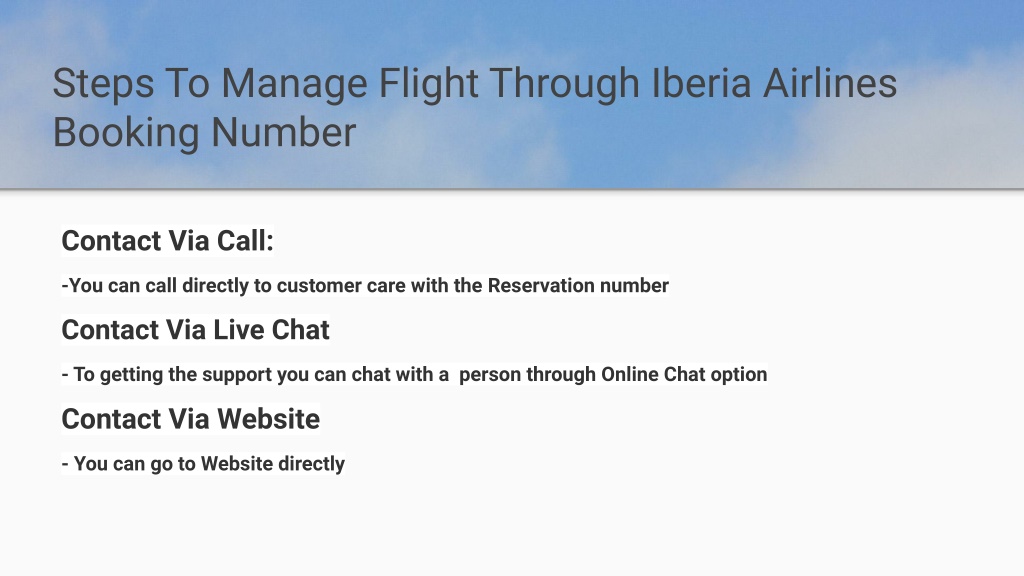1024x576 pixels.
Task: Select the 'You can go to Website directly' line
Action: tap(203, 464)
